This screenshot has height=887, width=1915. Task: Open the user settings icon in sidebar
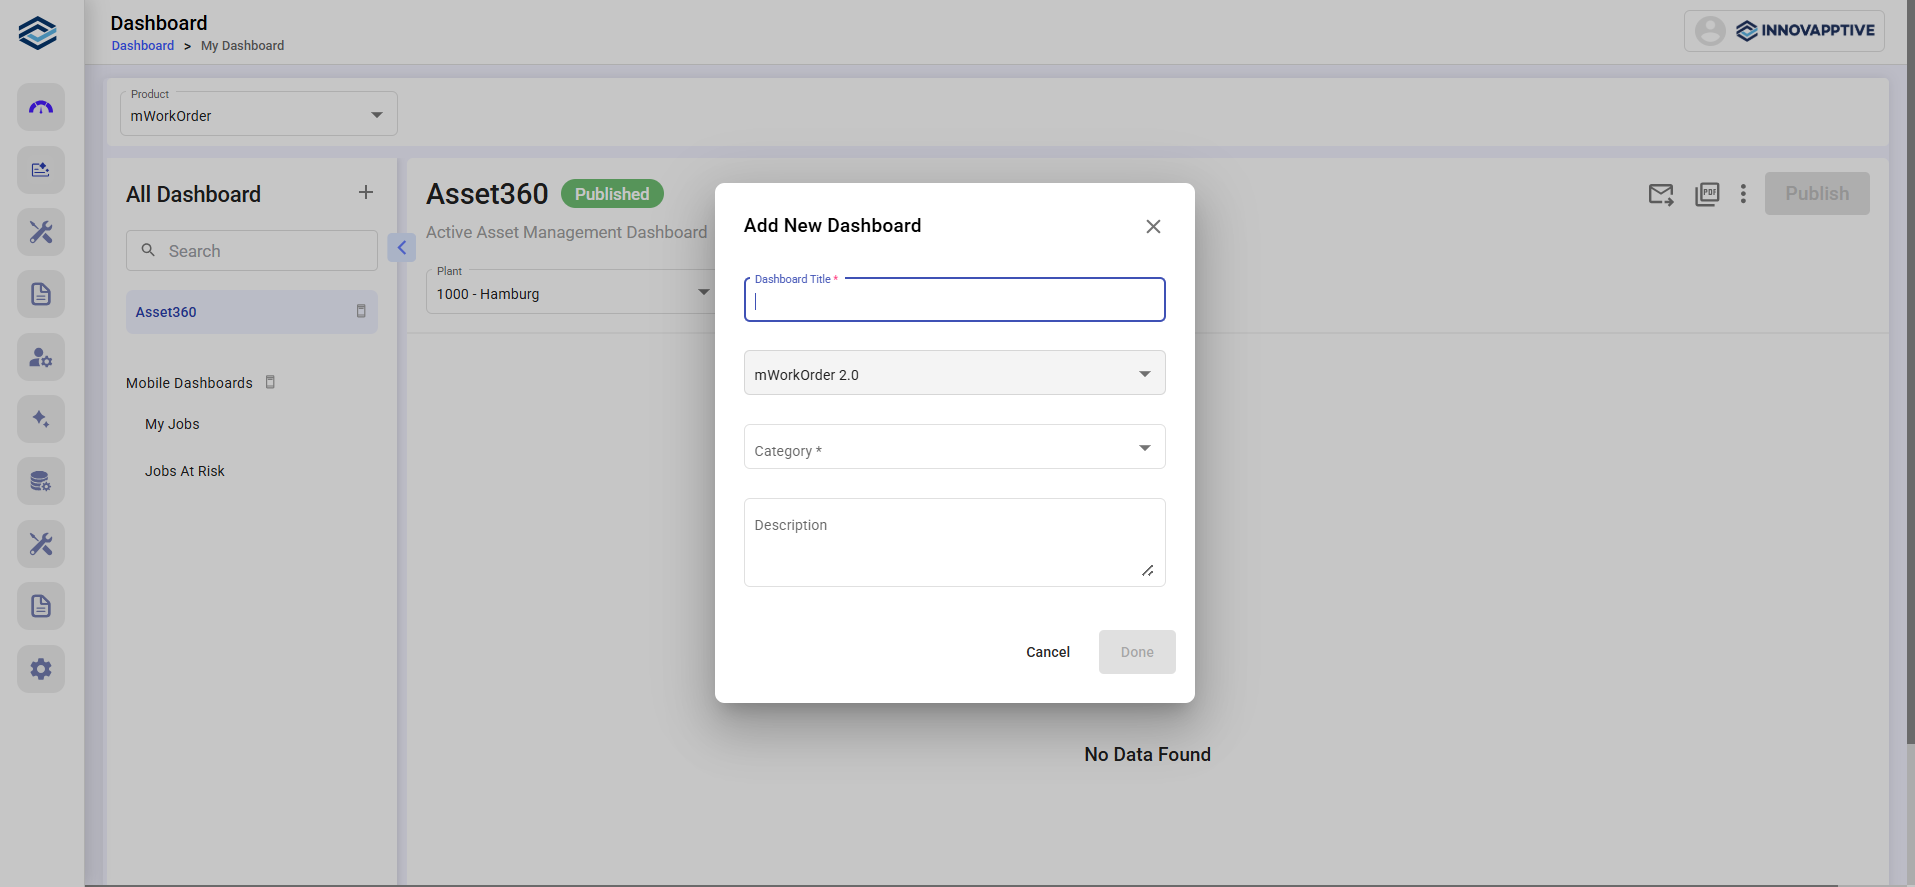[41, 357]
